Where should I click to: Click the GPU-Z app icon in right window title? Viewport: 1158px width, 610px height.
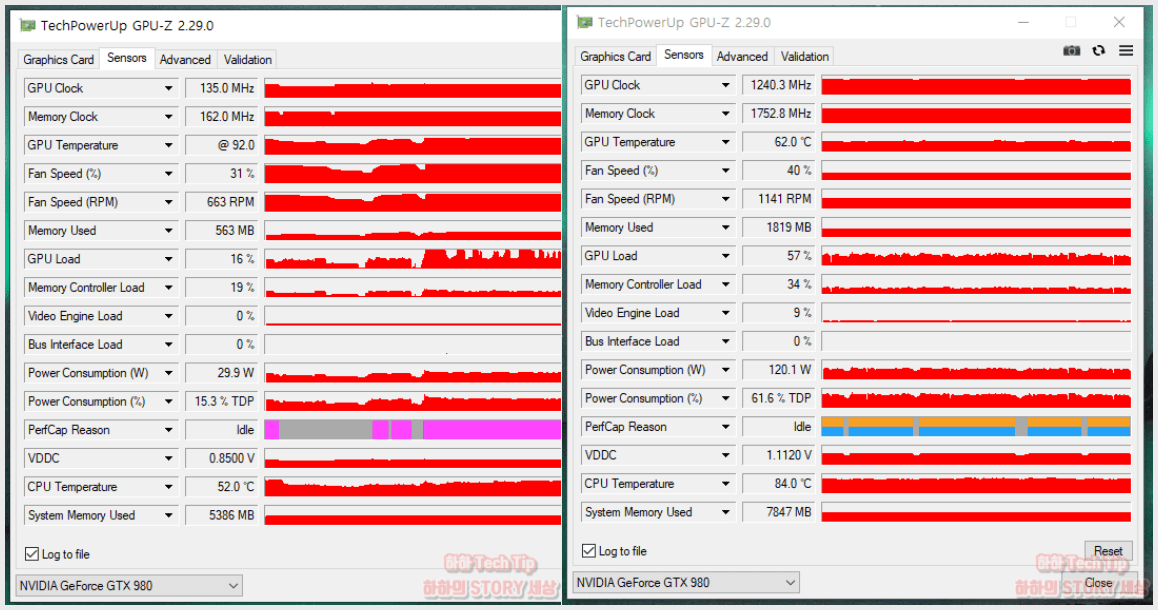(x=584, y=22)
